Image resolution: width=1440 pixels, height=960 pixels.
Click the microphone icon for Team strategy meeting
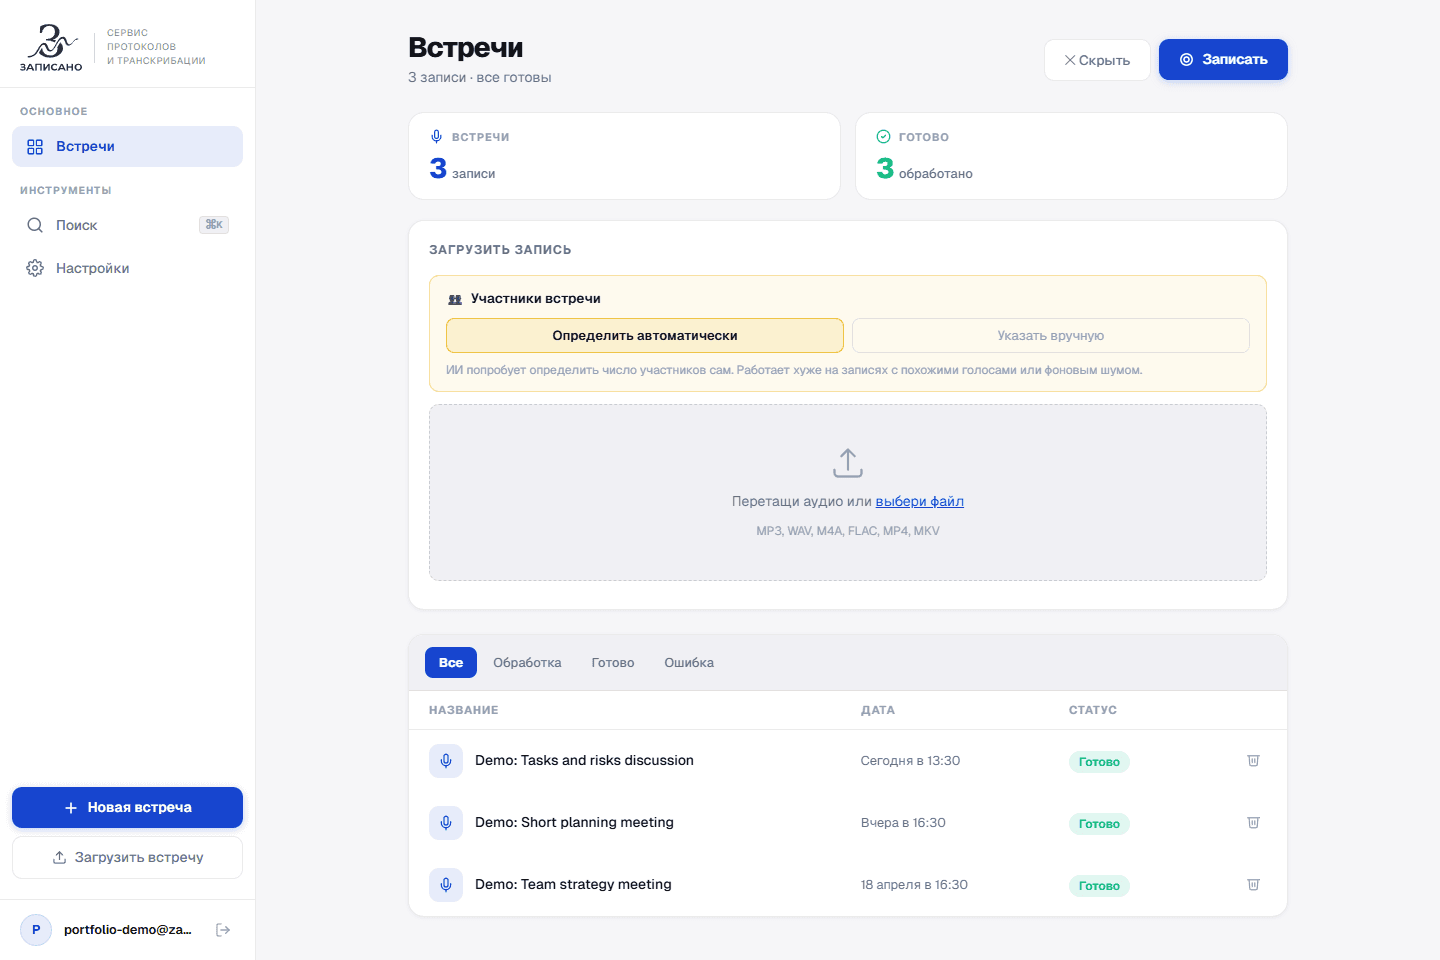point(446,885)
